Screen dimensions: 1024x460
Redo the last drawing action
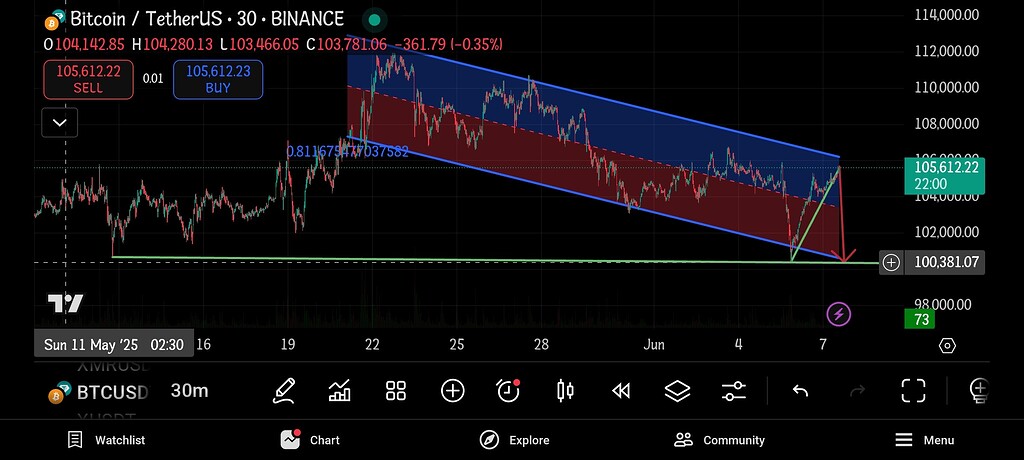(x=857, y=391)
